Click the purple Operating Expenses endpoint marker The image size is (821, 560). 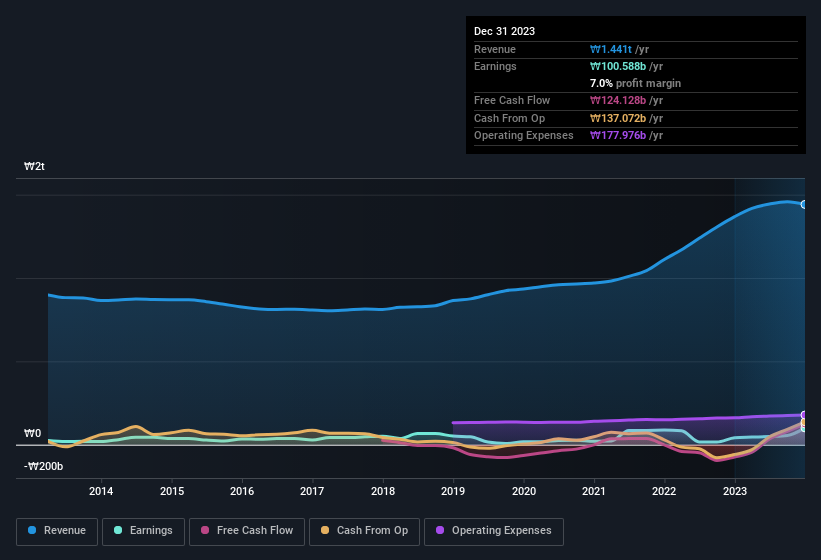(x=804, y=415)
